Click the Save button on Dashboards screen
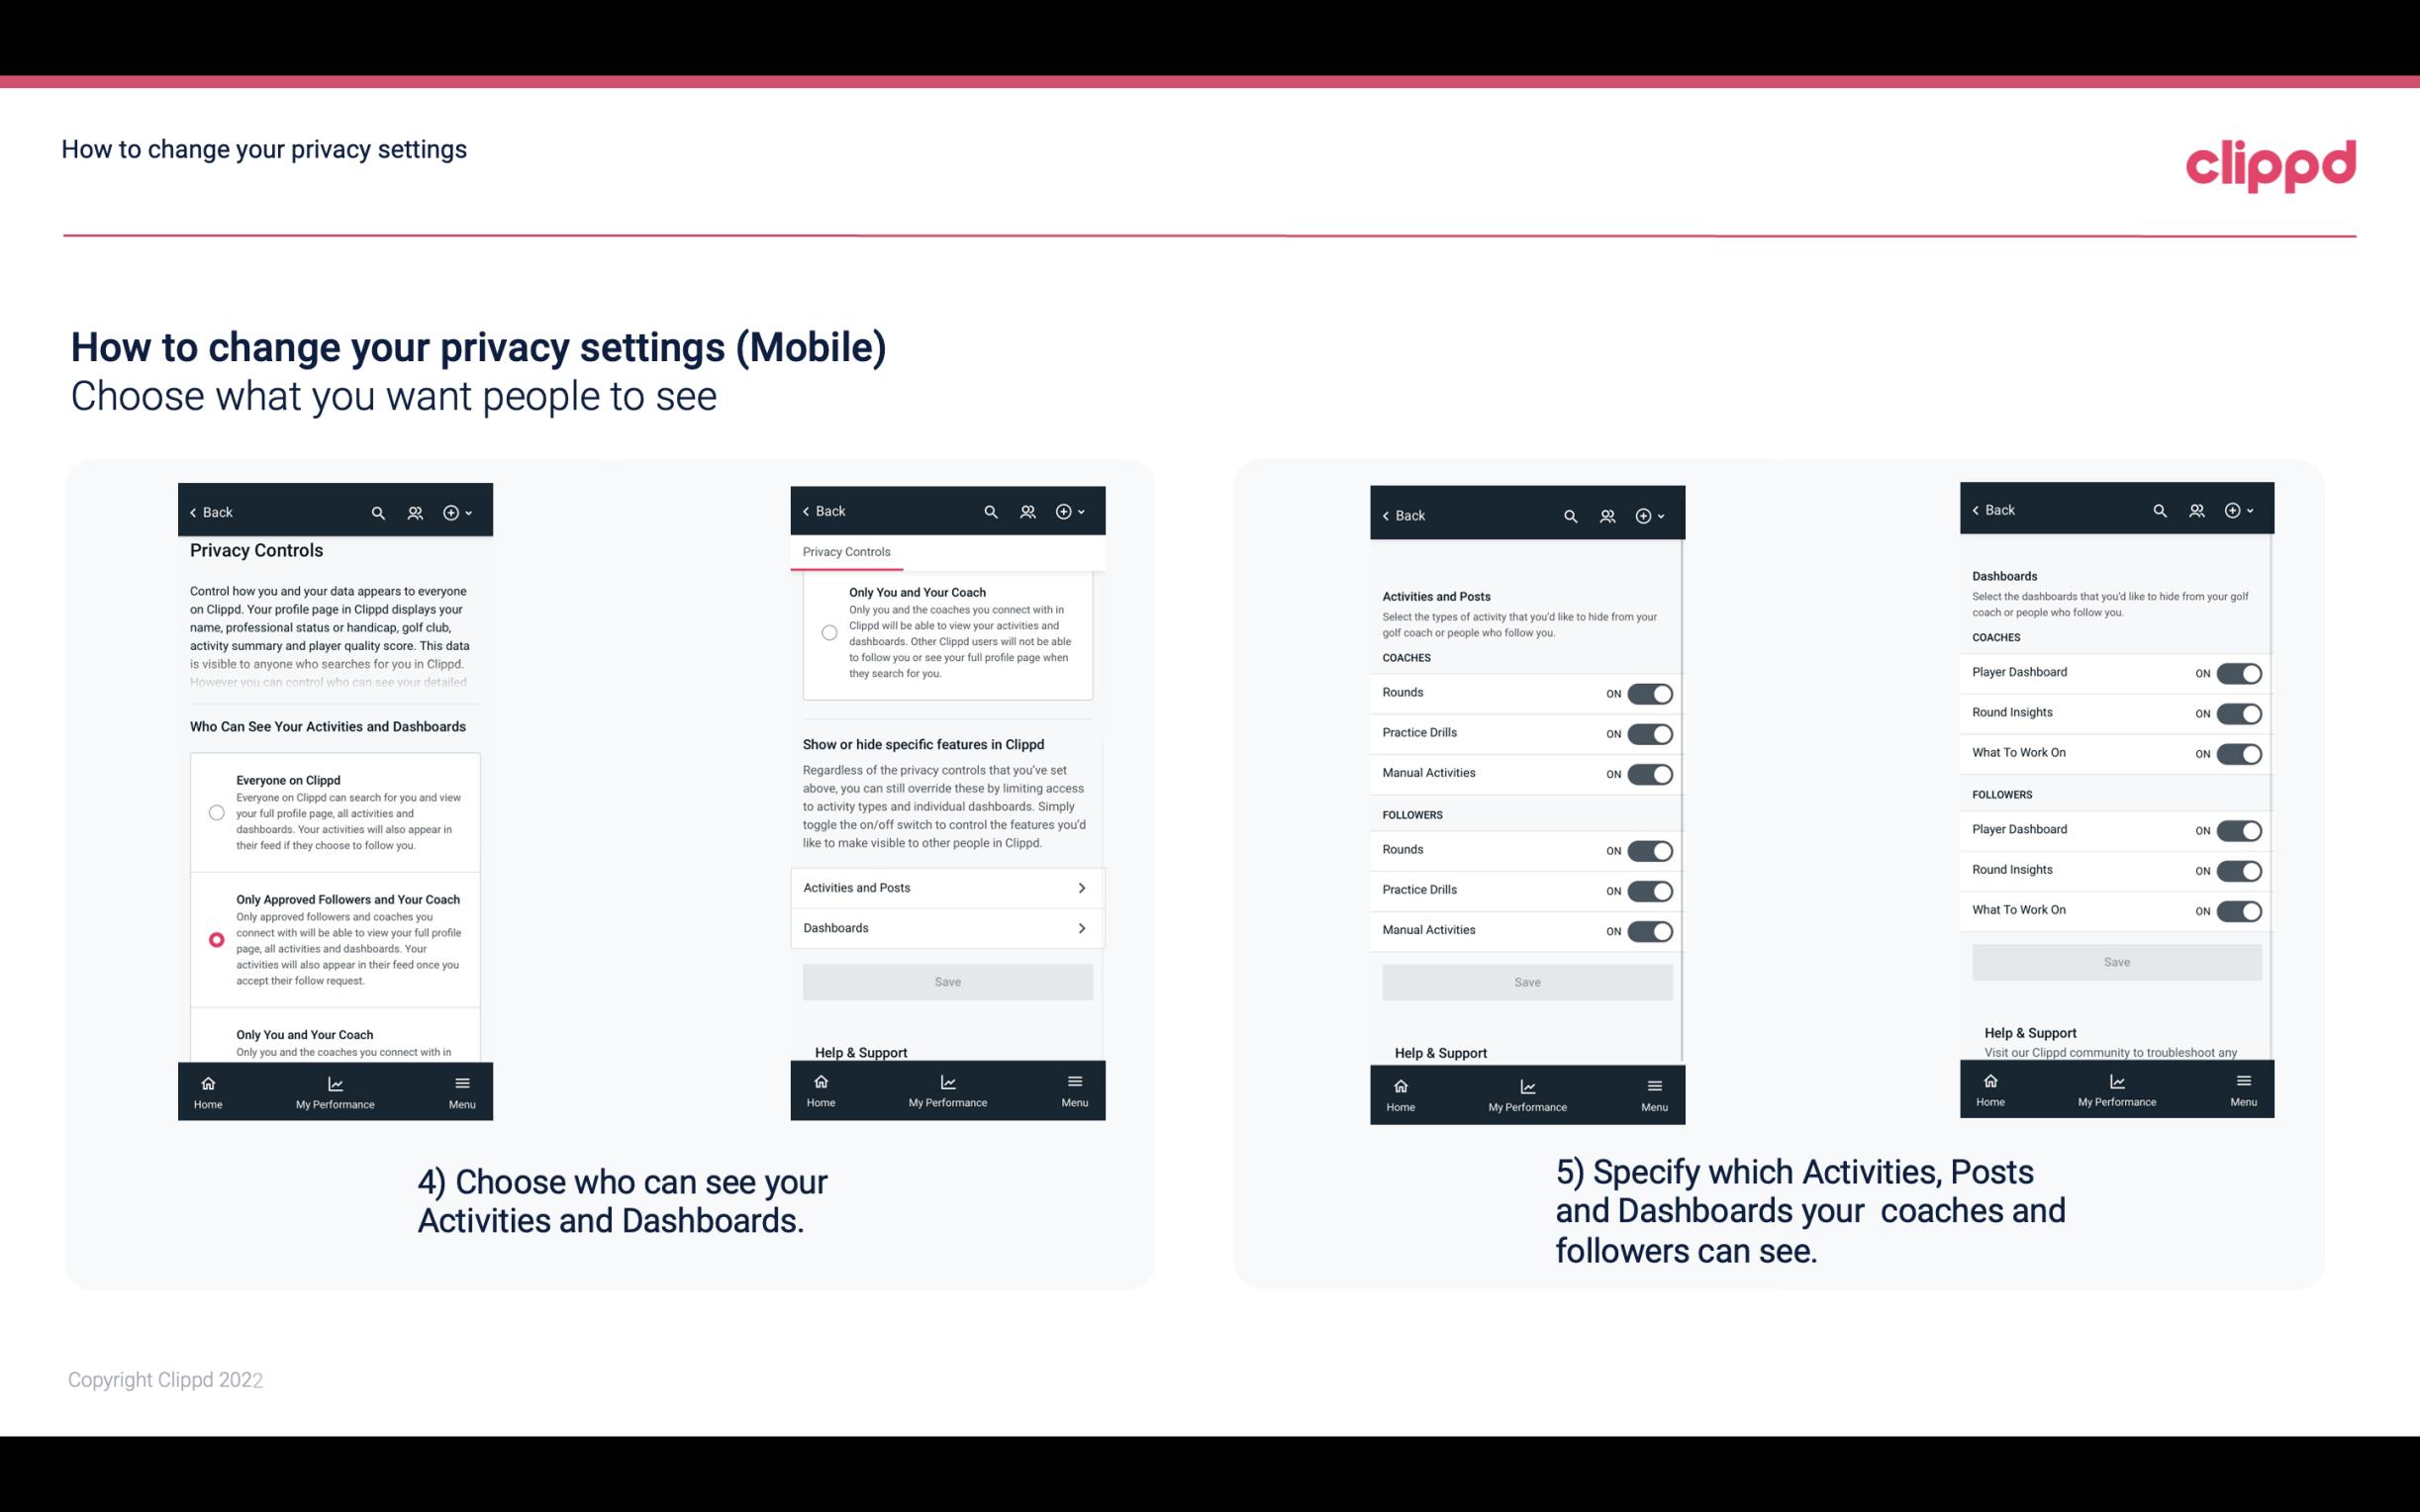 coord(2115,962)
